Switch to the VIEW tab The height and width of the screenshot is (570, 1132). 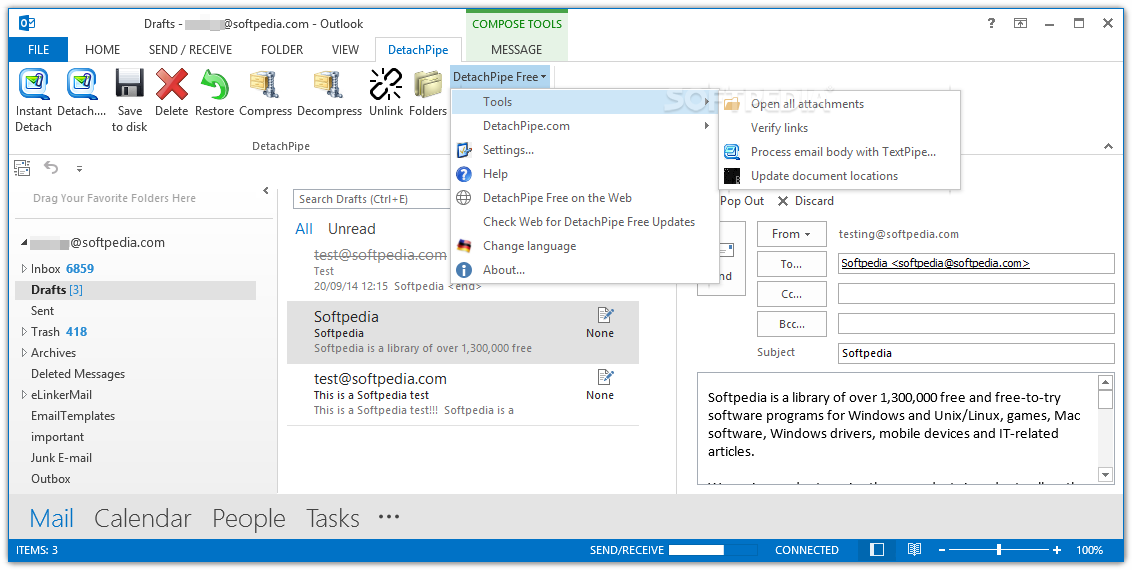pos(345,50)
